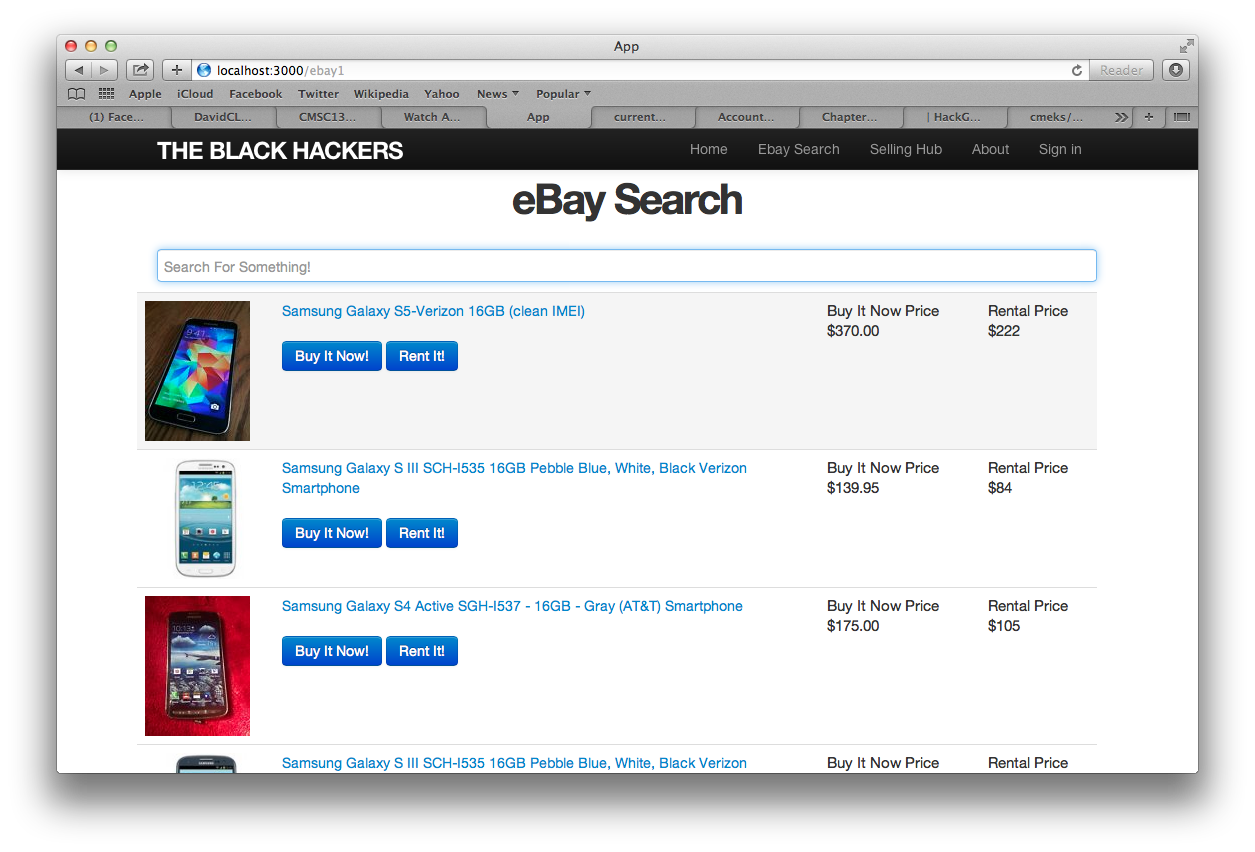The height and width of the screenshot is (852, 1255).
Task: Click the plus add-bookmark button beside address bar
Action: 176,70
